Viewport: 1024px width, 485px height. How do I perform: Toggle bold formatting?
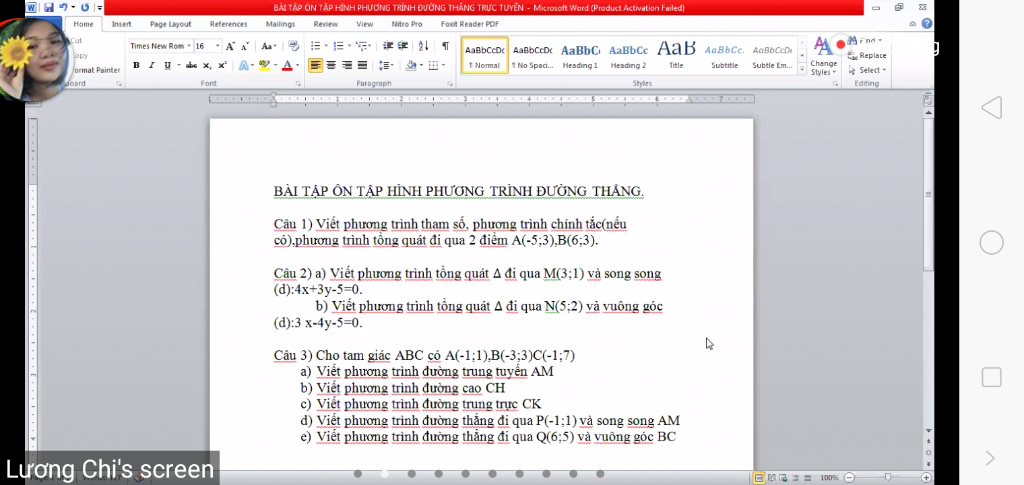[x=136, y=65]
